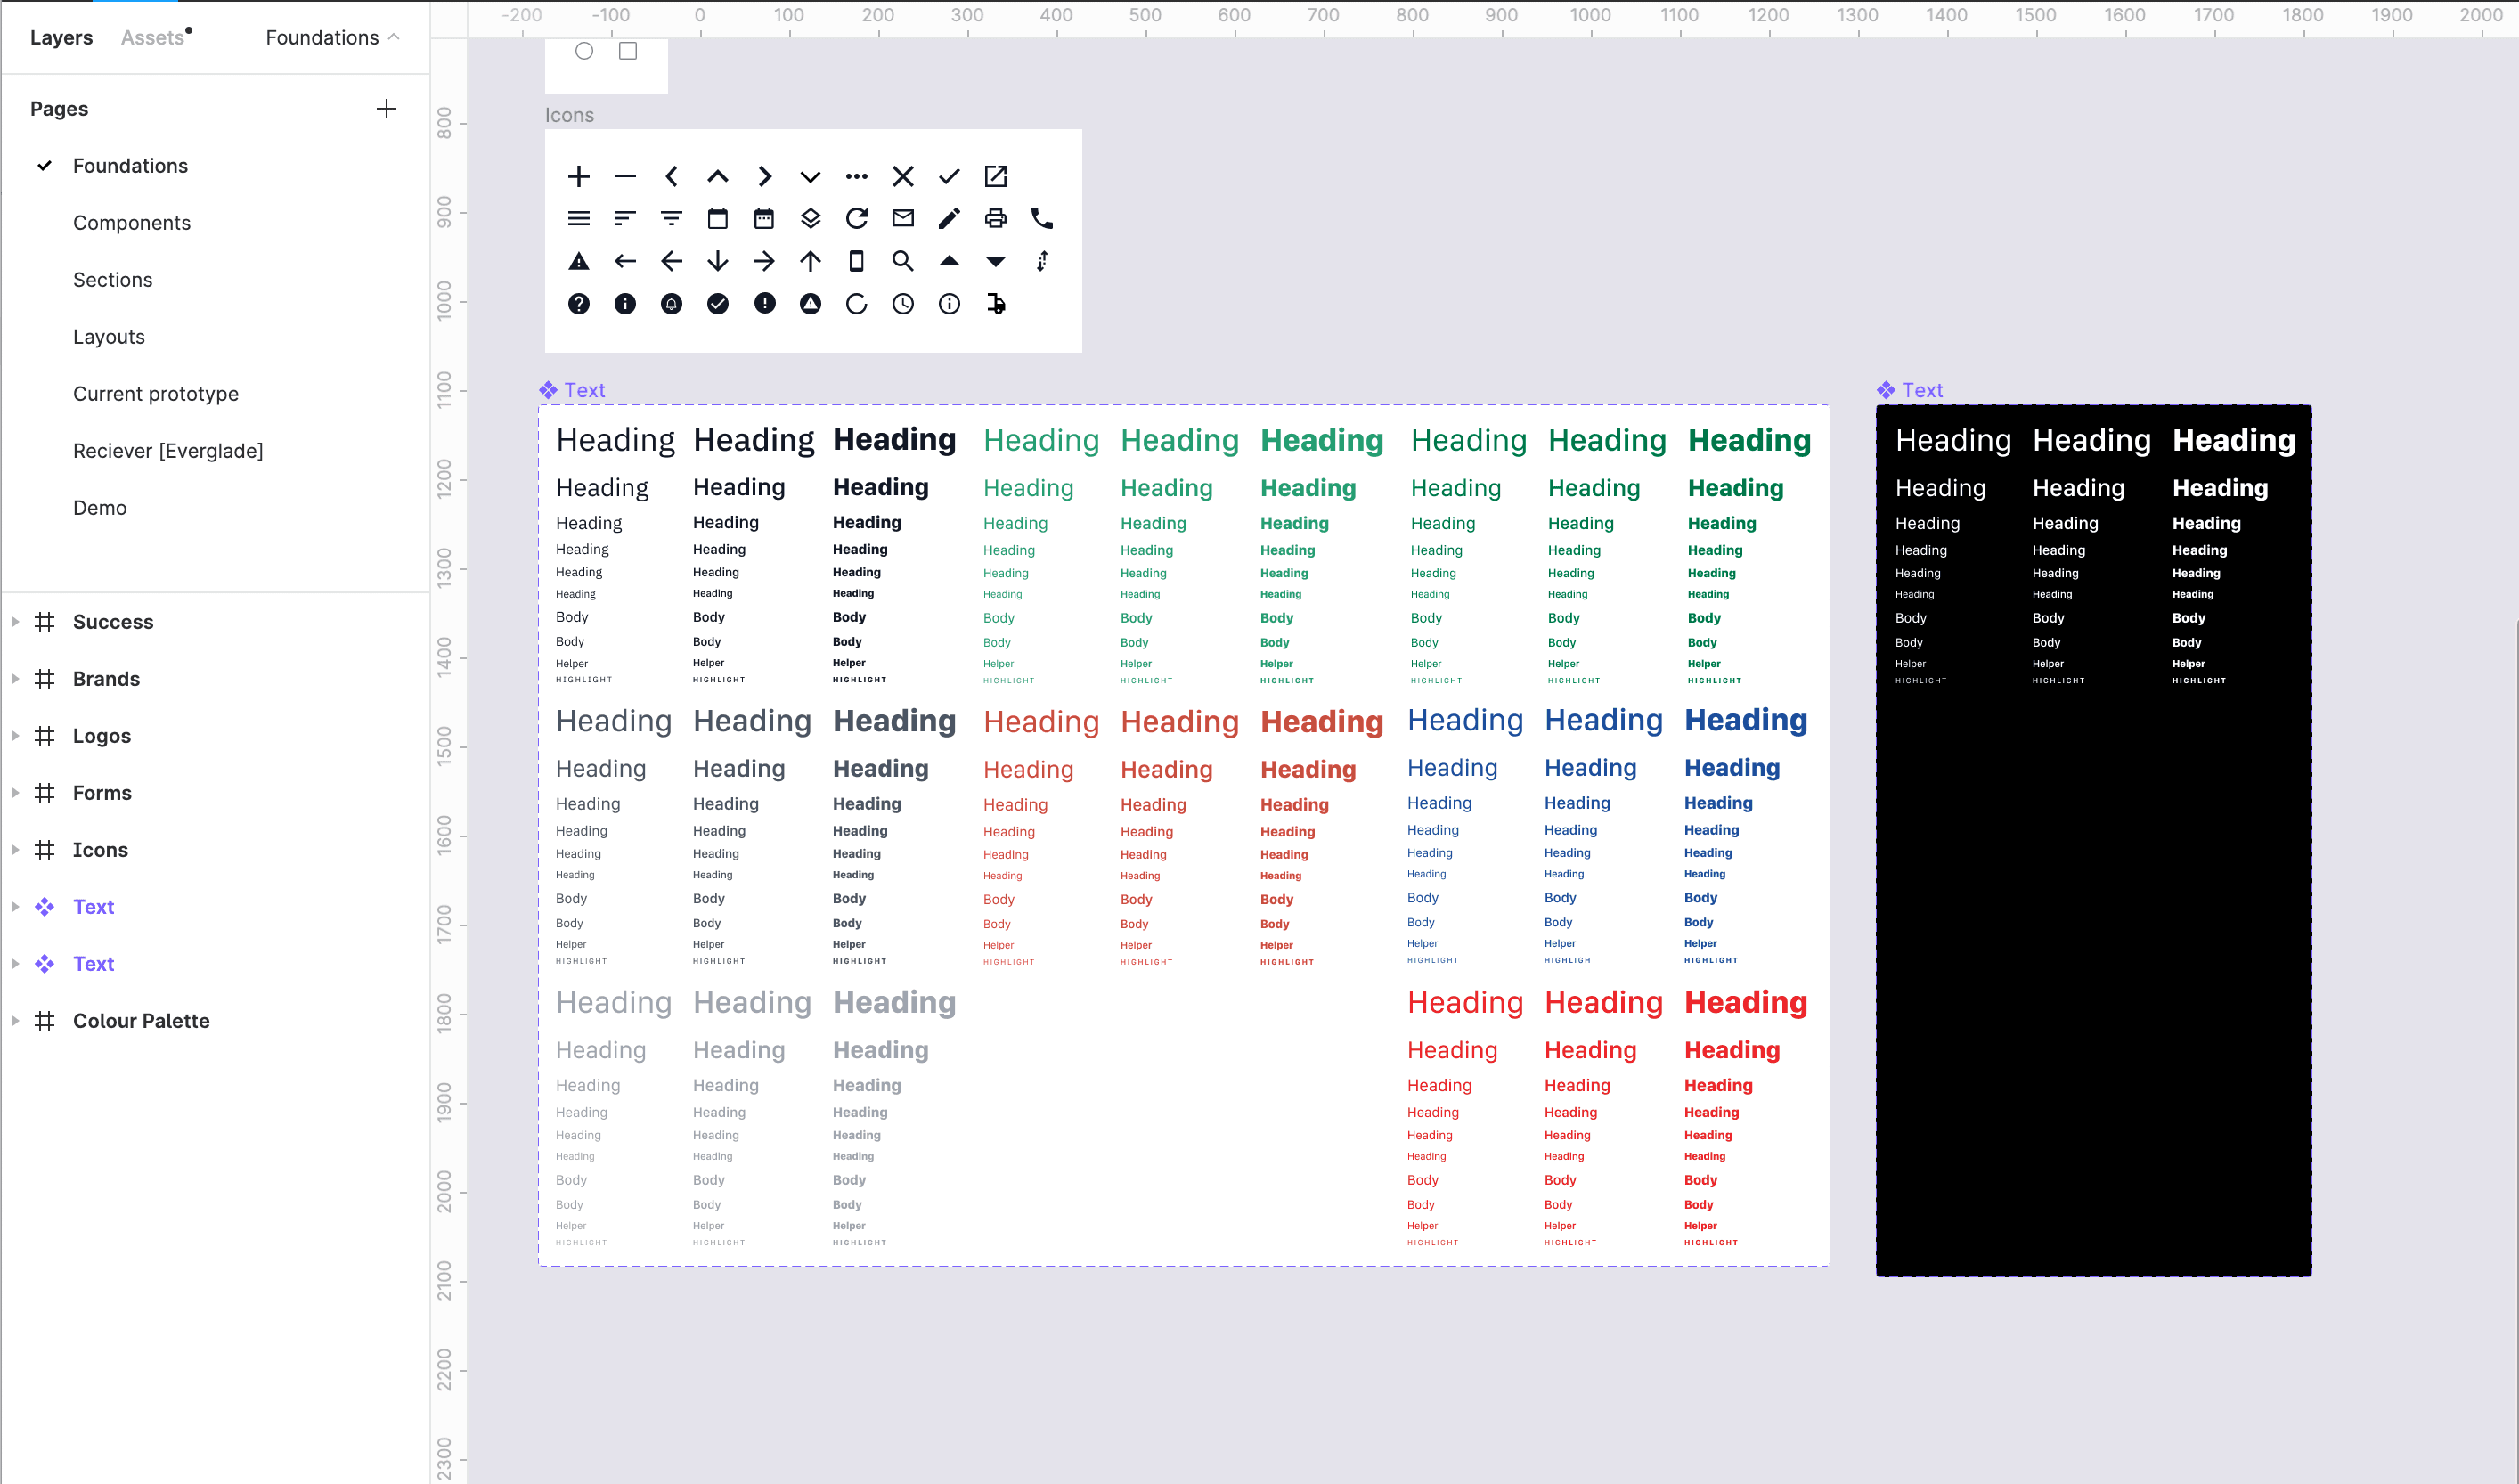The height and width of the screenshot is (1484, 2519).
Task: Select the warning triangle icon
Action: click(578, 262)
